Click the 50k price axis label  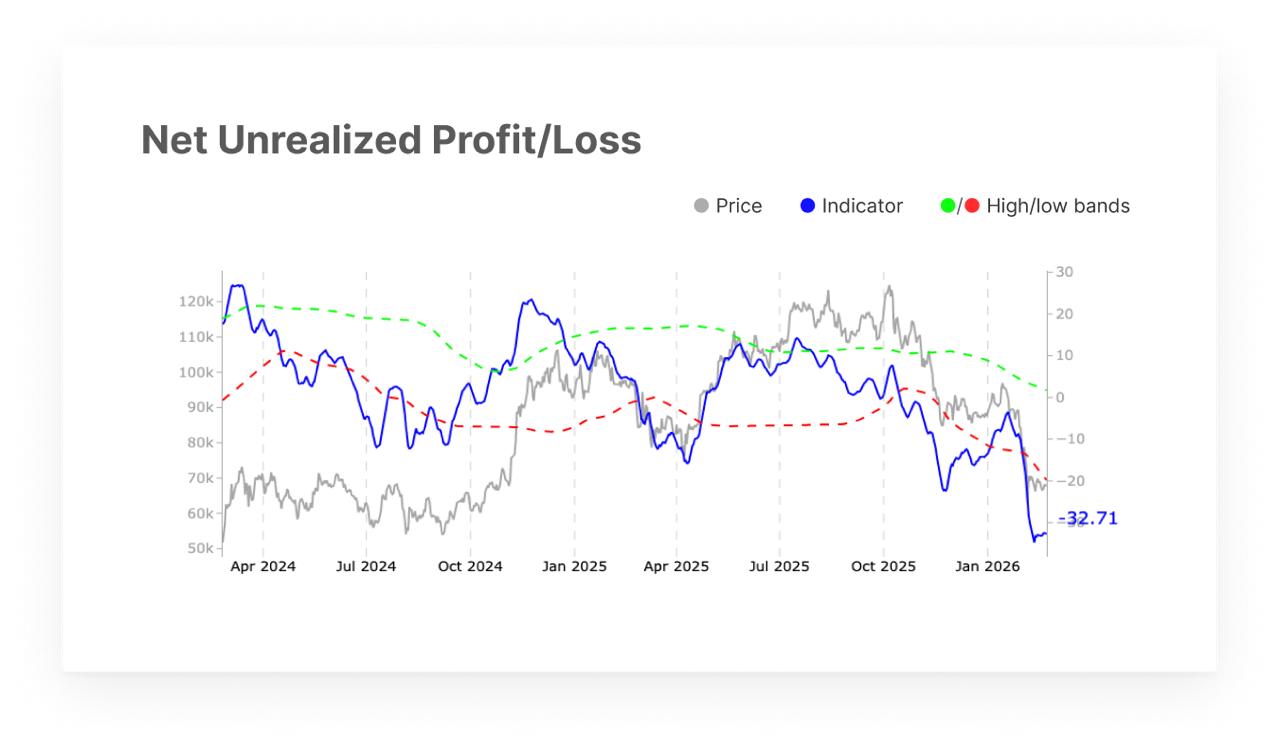pos(200,549)
